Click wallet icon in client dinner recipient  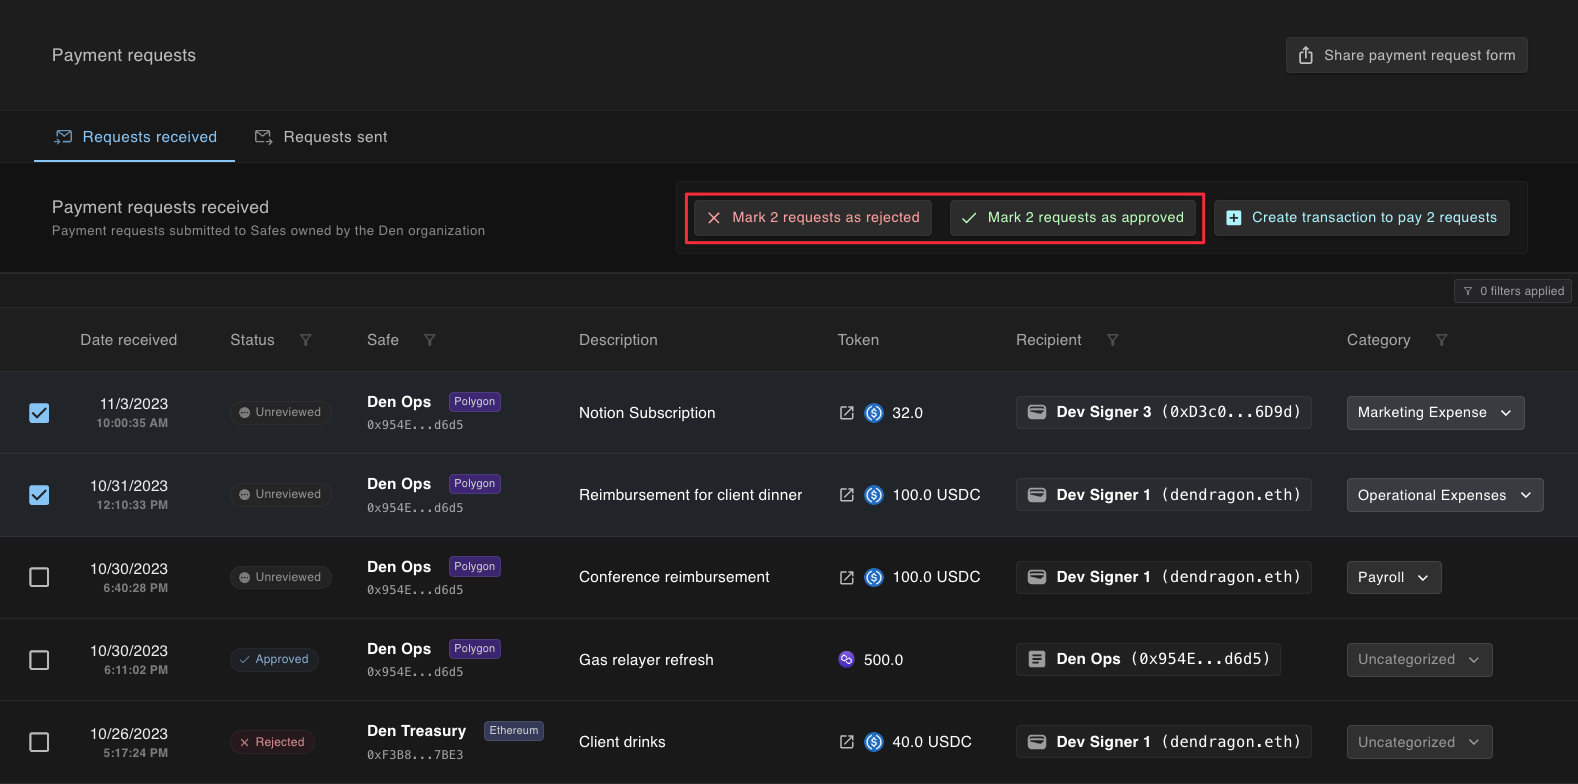(x=1037, y=495)
